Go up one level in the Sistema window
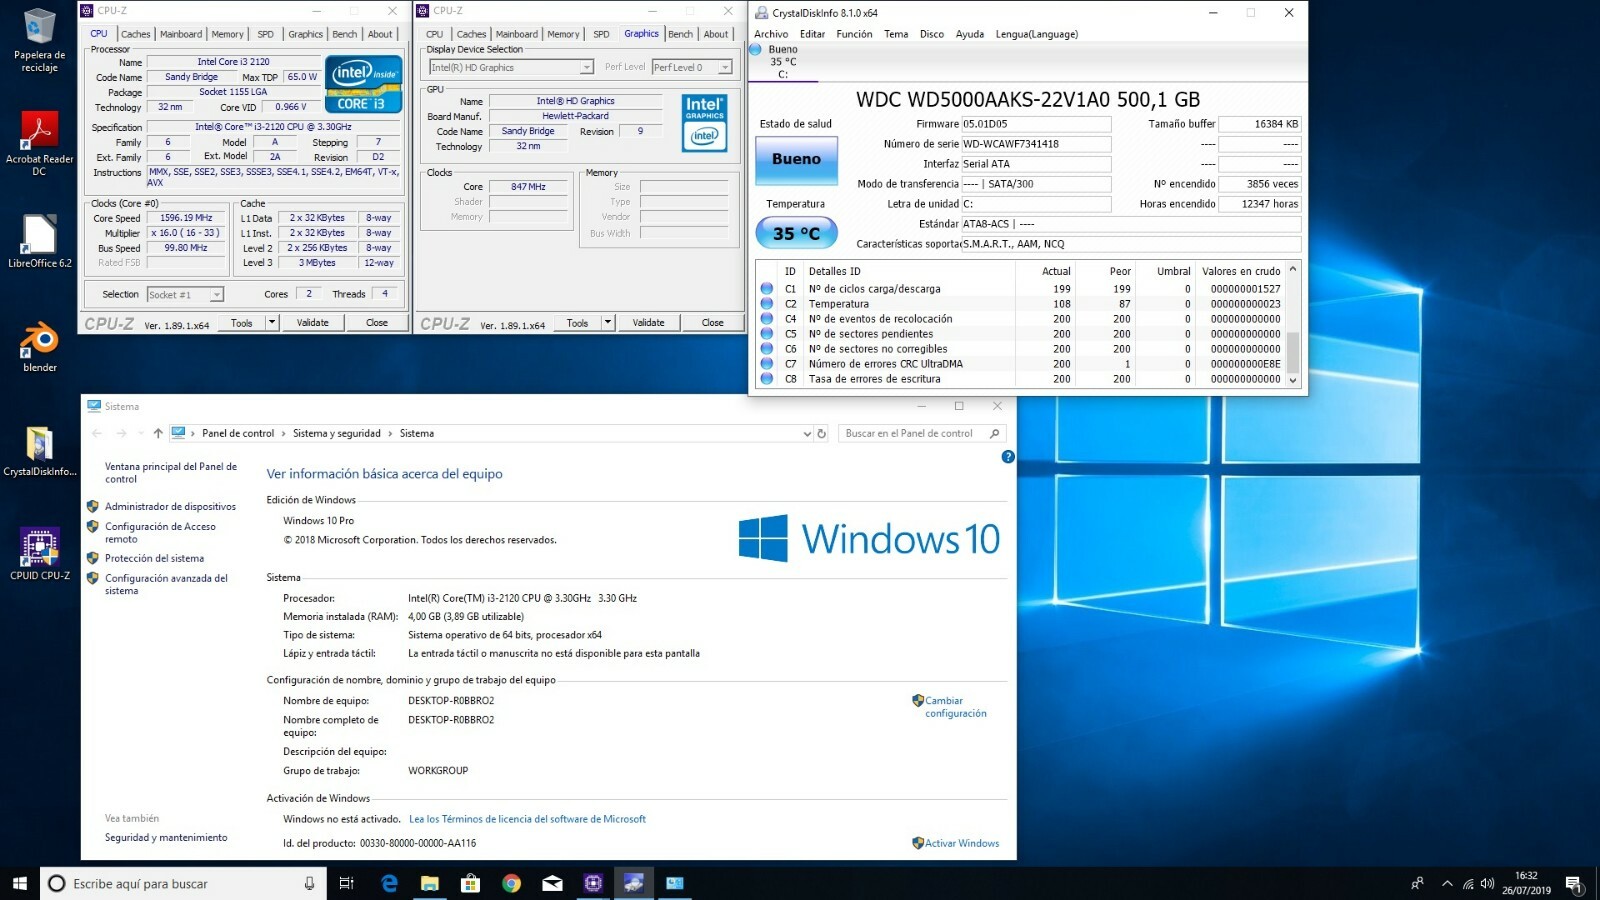This screenshot has height=900, width=1600. click(x=158, y=433)
